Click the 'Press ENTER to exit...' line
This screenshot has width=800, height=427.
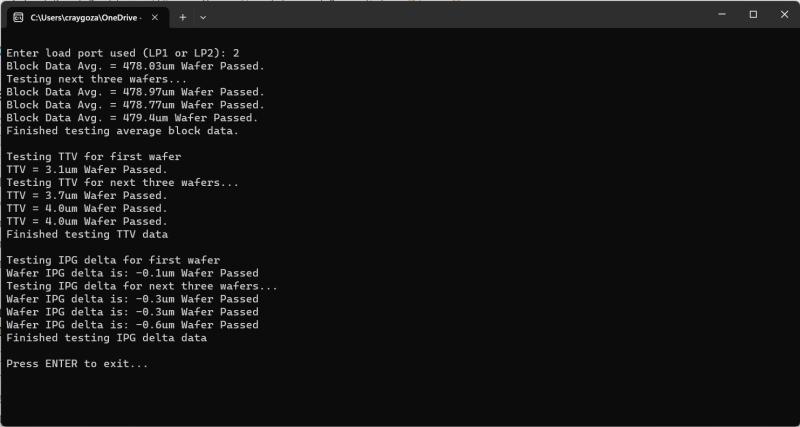[x=77, y=364]
